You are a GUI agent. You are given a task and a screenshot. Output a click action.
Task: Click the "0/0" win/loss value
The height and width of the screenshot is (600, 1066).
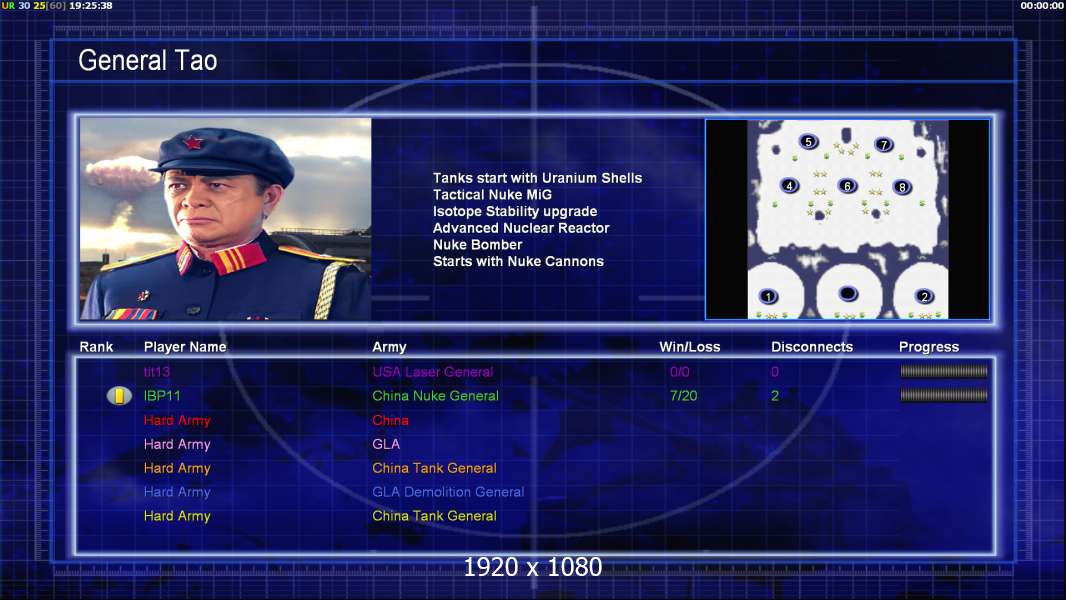tap(679, 372)
